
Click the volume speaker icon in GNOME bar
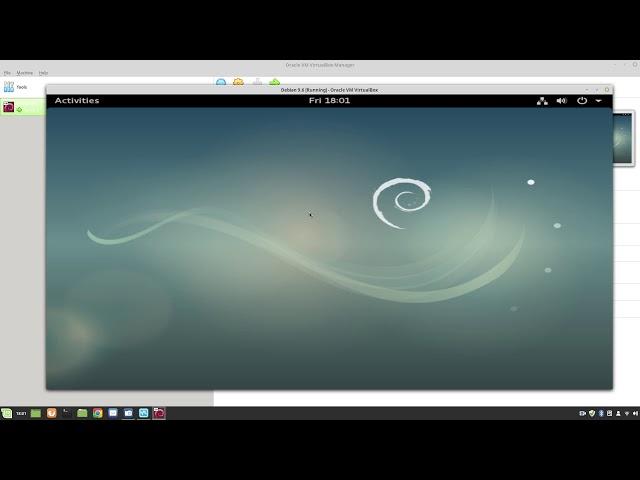562,101
